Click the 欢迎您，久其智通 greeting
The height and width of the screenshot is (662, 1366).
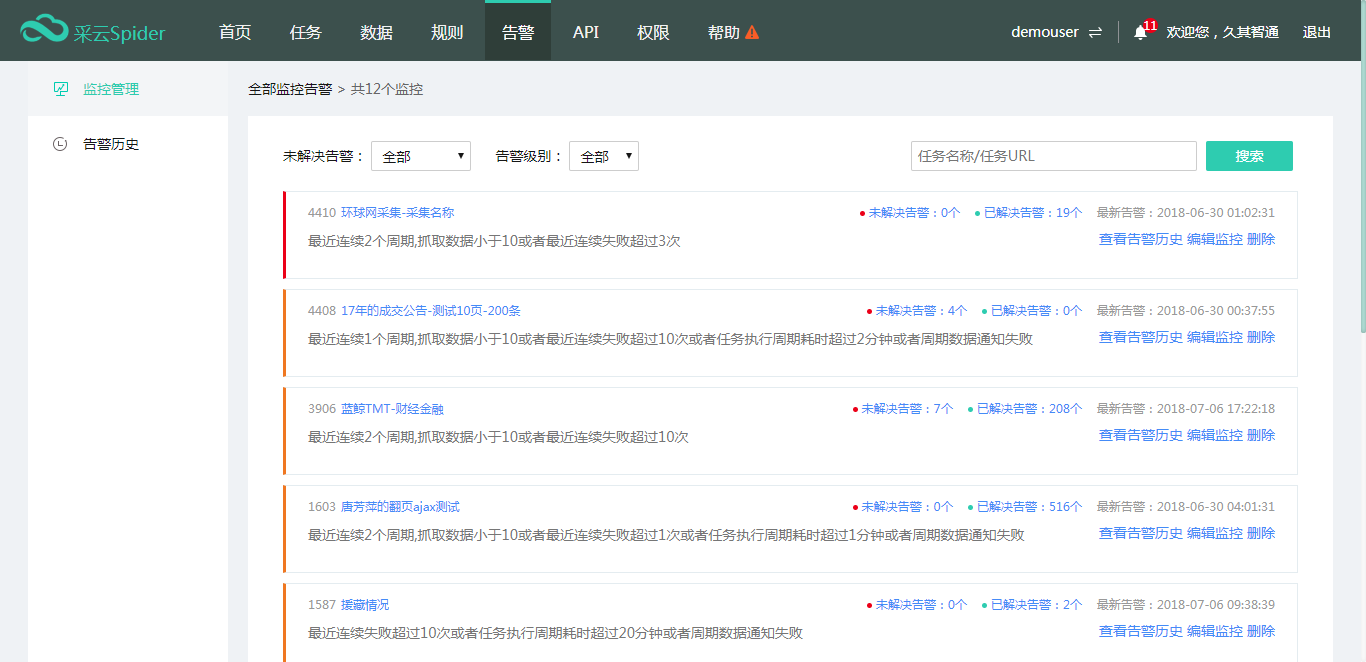click(1222, 32)
